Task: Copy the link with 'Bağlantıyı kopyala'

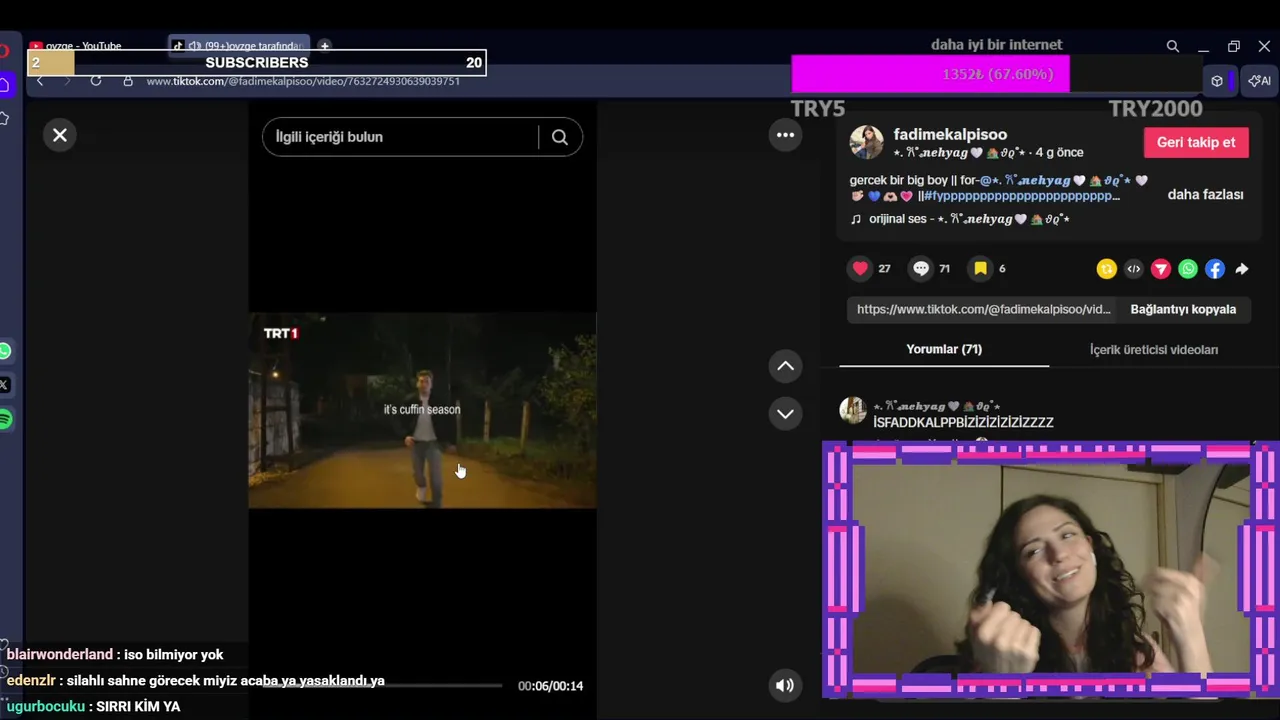Action: pos(1183,309)
